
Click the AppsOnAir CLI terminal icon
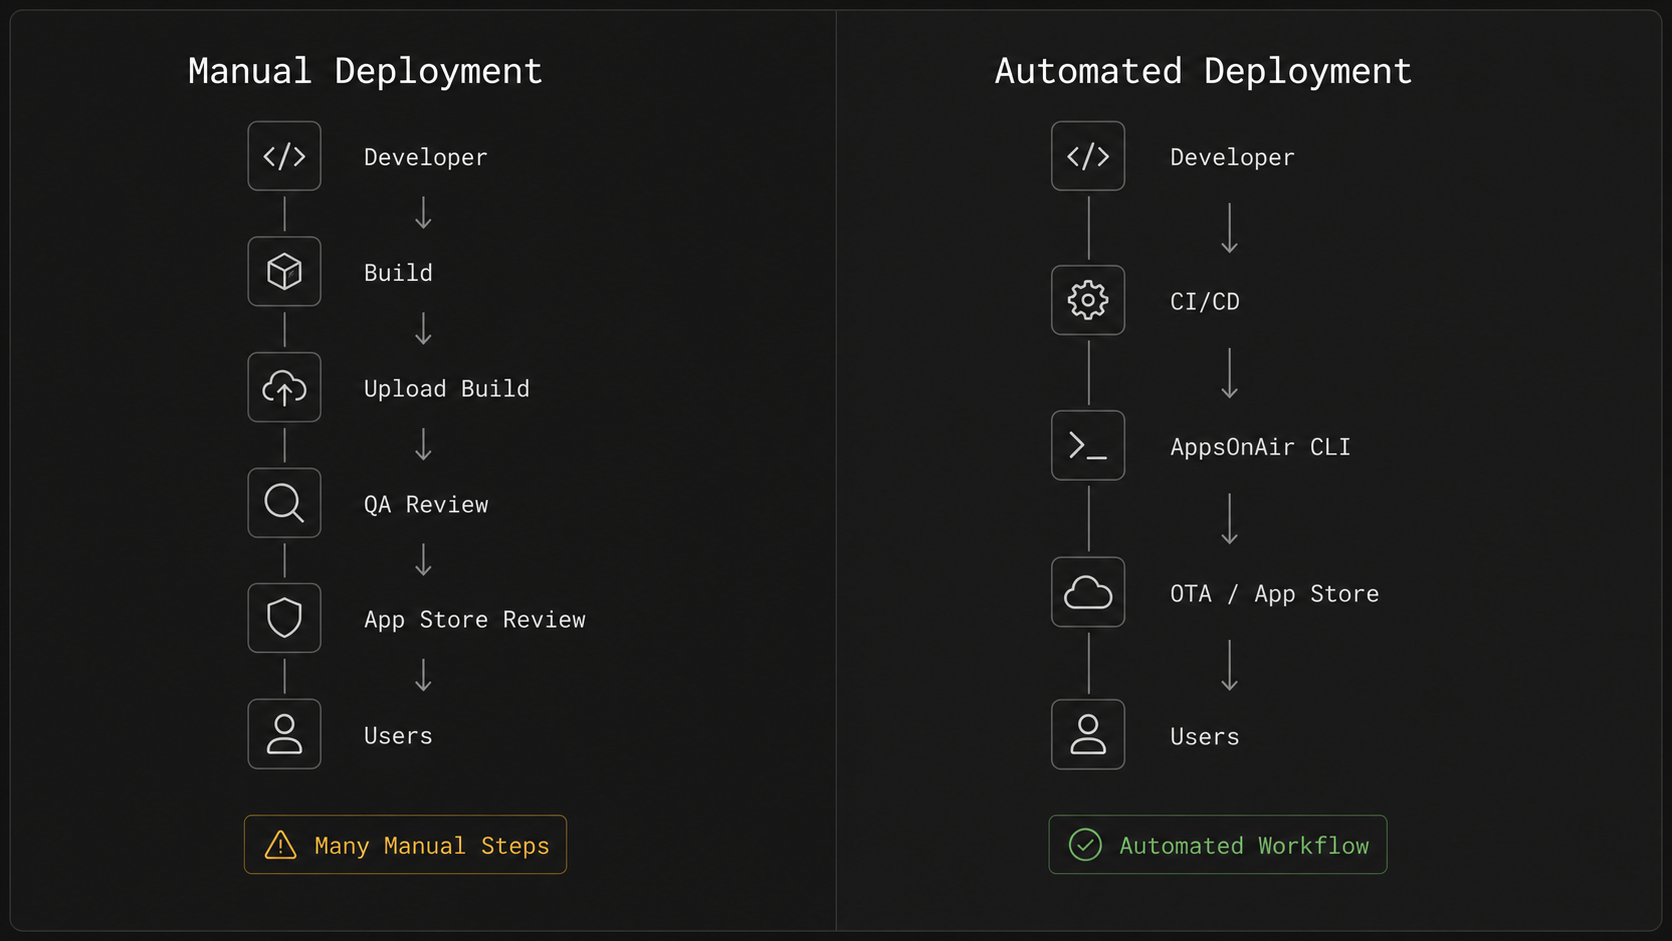1088,445
